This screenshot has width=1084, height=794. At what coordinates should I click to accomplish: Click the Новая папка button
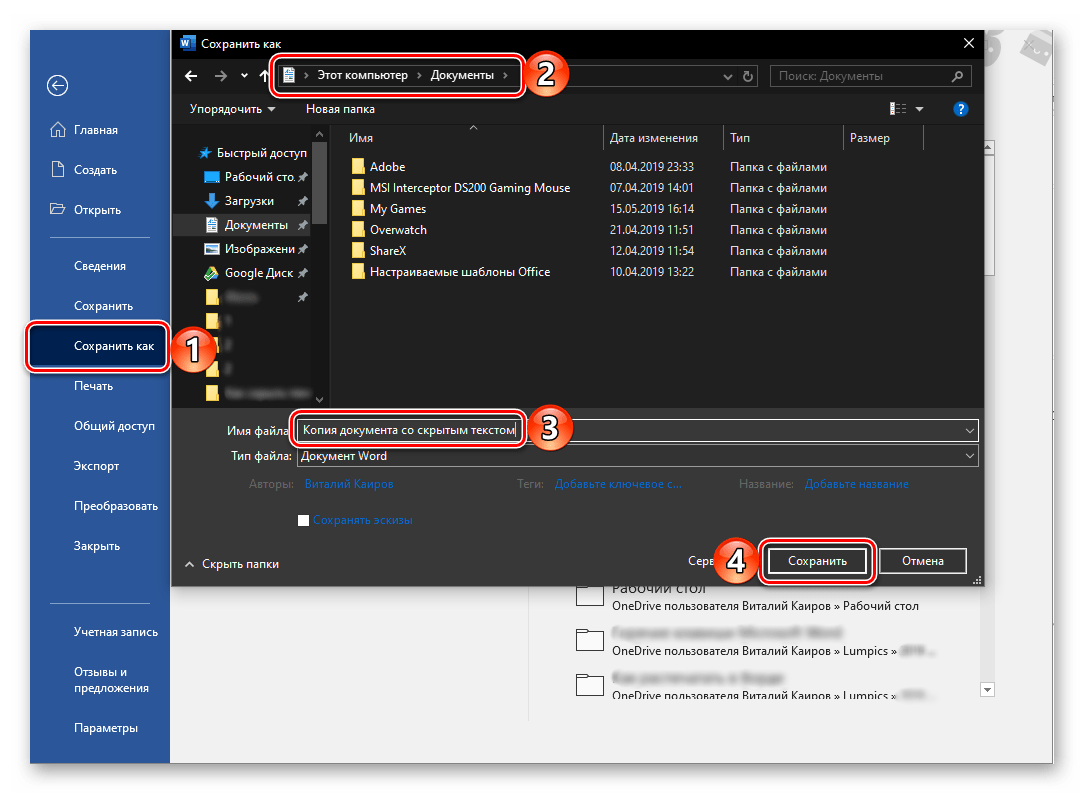click(x=340, y=109)
